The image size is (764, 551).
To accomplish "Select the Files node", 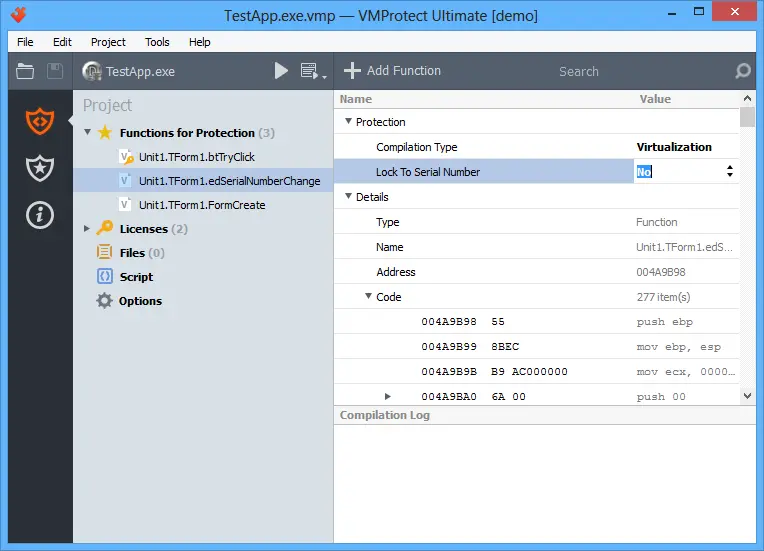I will point(142,253).
